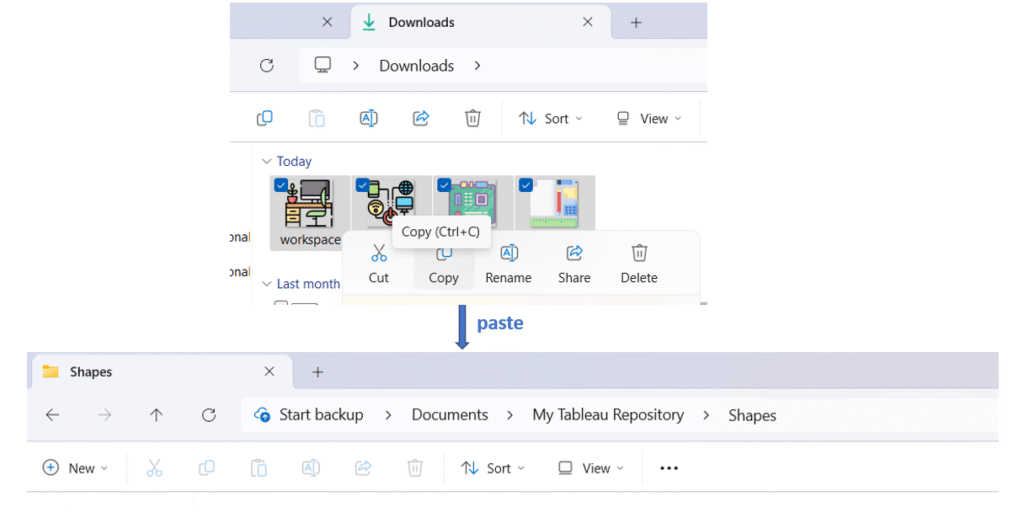Open View dropdown in Shapes toolbar

coord(591,468)
